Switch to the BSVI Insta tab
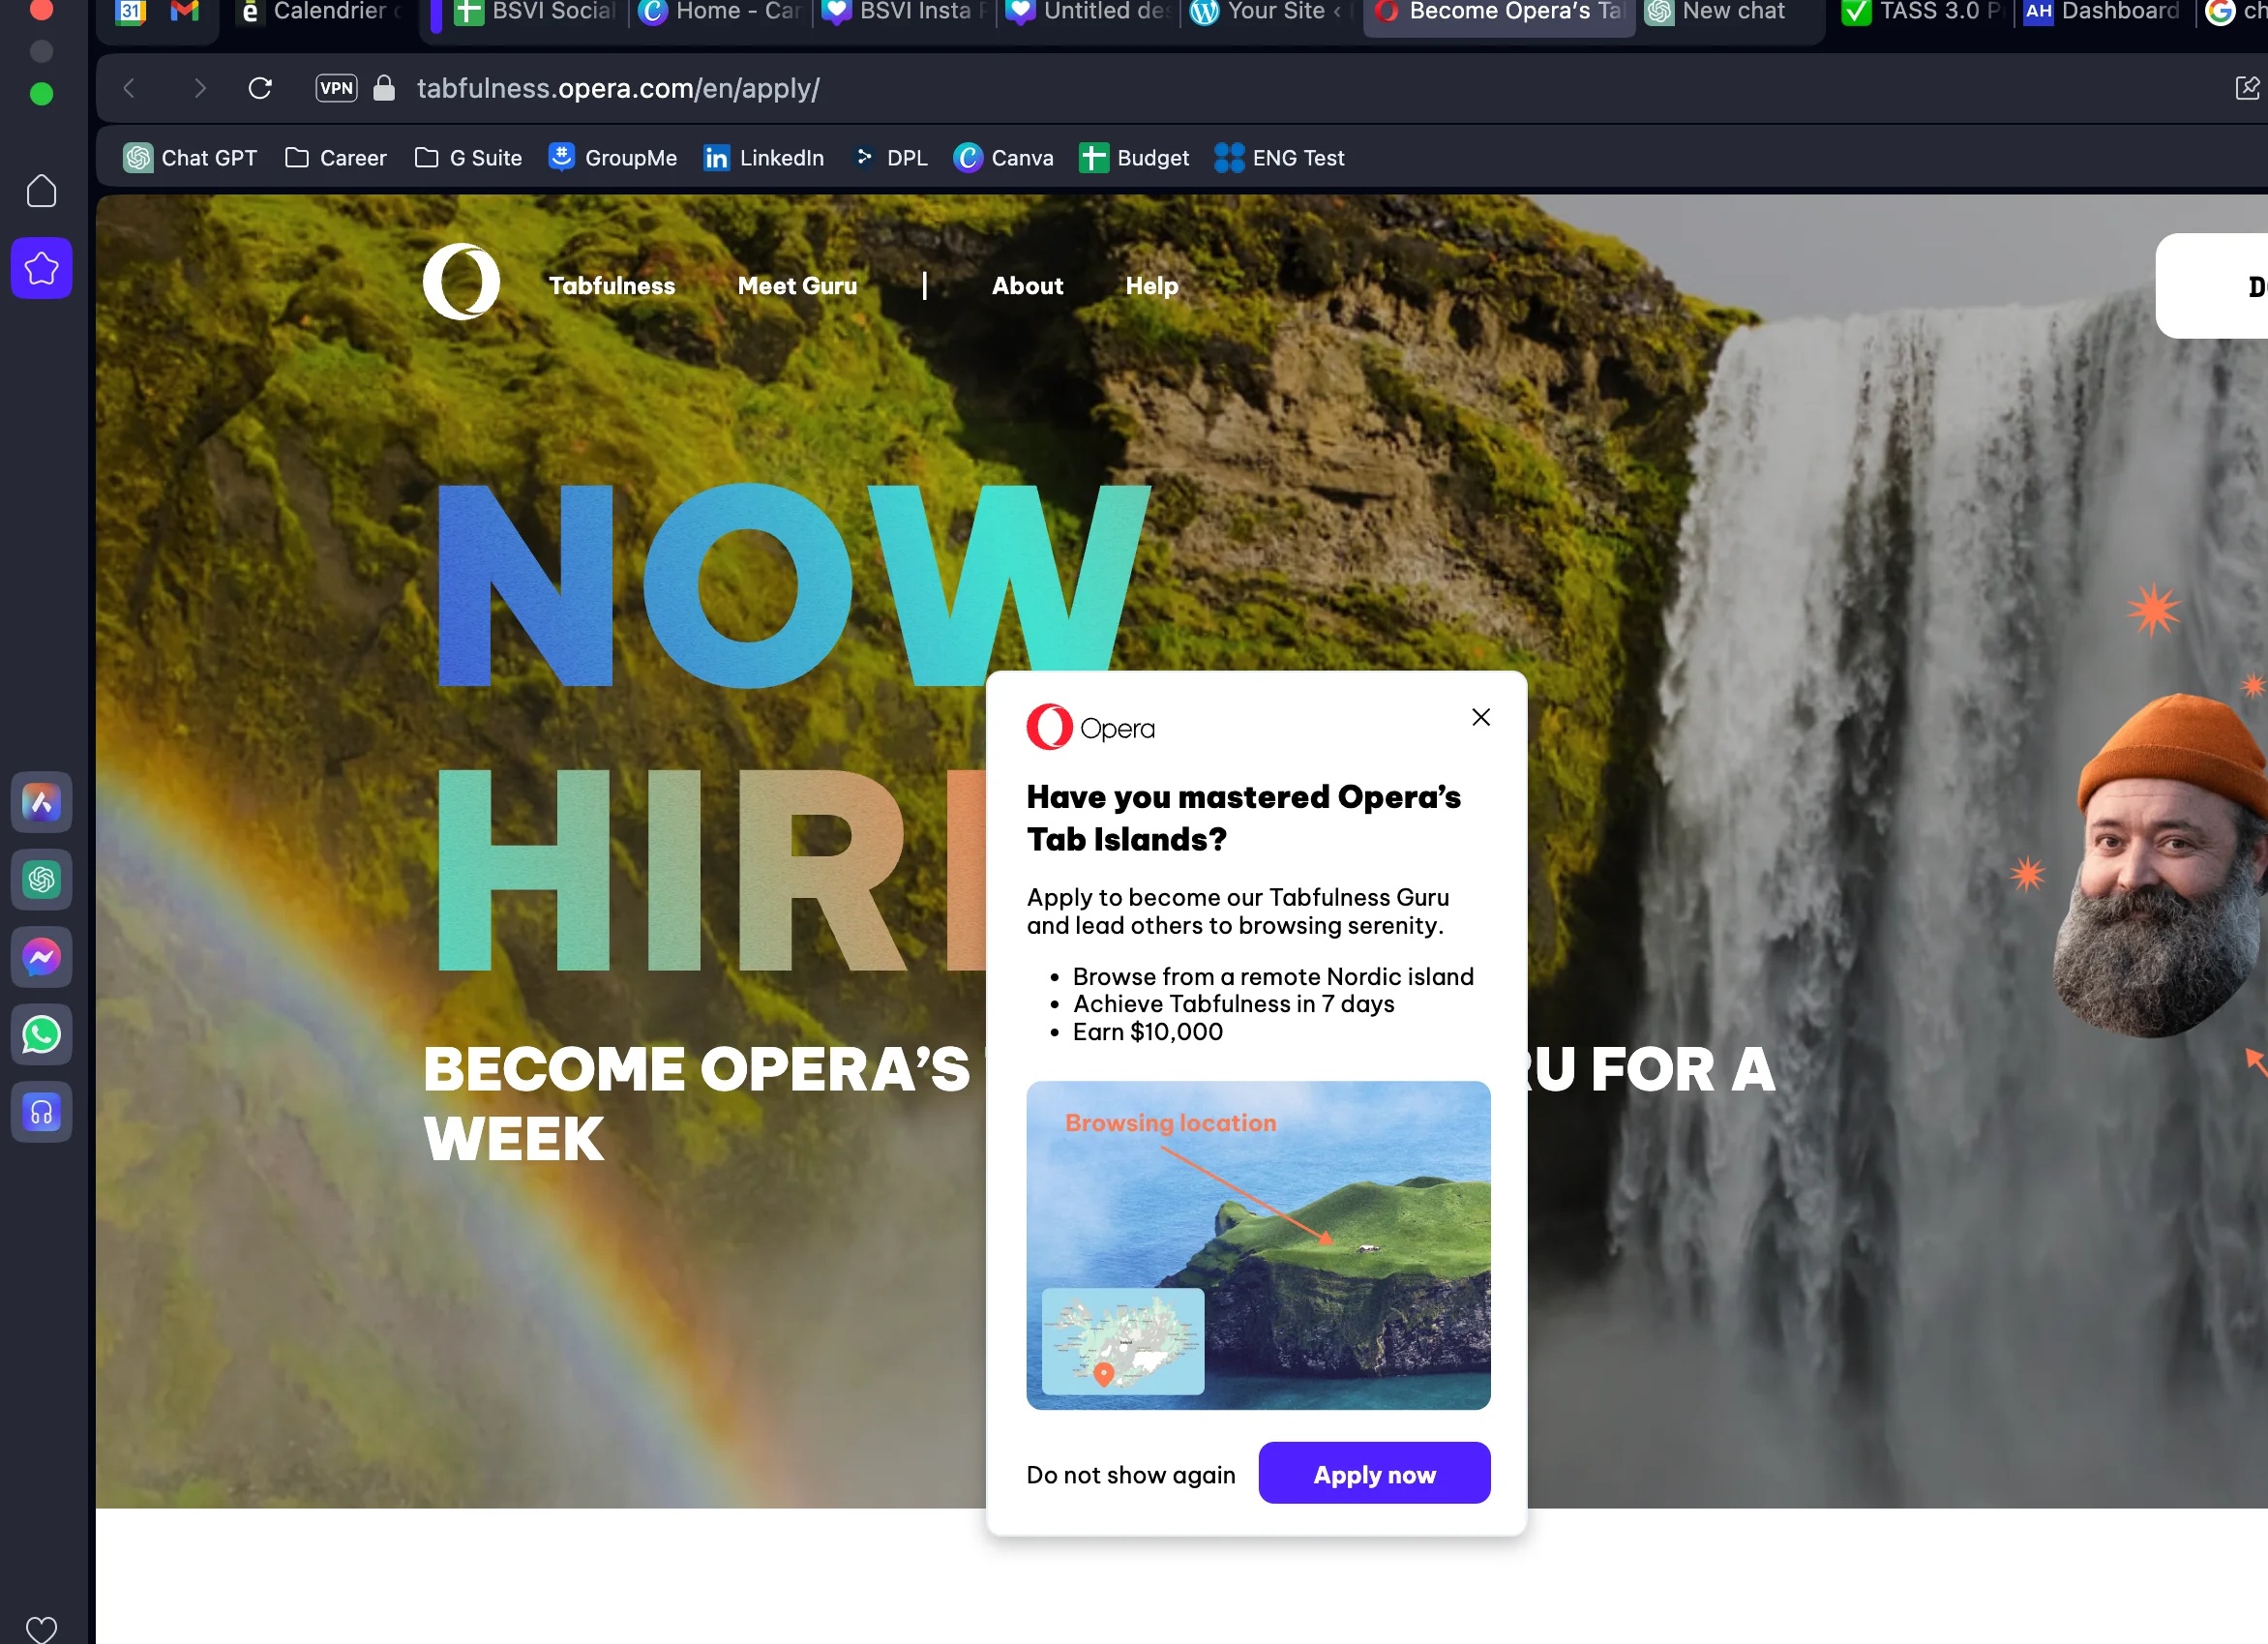Screen dimensions: 2268x1644 (904, 12)
